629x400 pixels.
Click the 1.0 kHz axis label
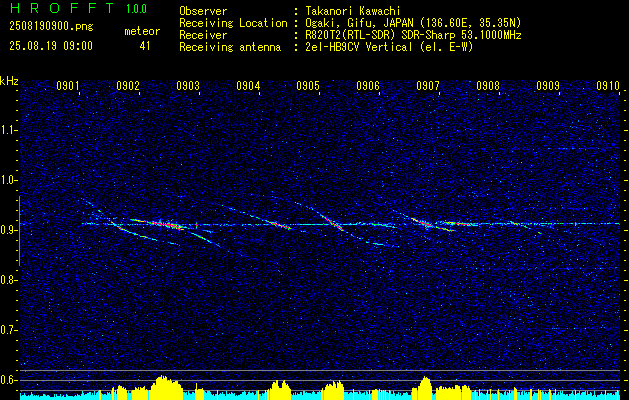click(x=8, y=180)
